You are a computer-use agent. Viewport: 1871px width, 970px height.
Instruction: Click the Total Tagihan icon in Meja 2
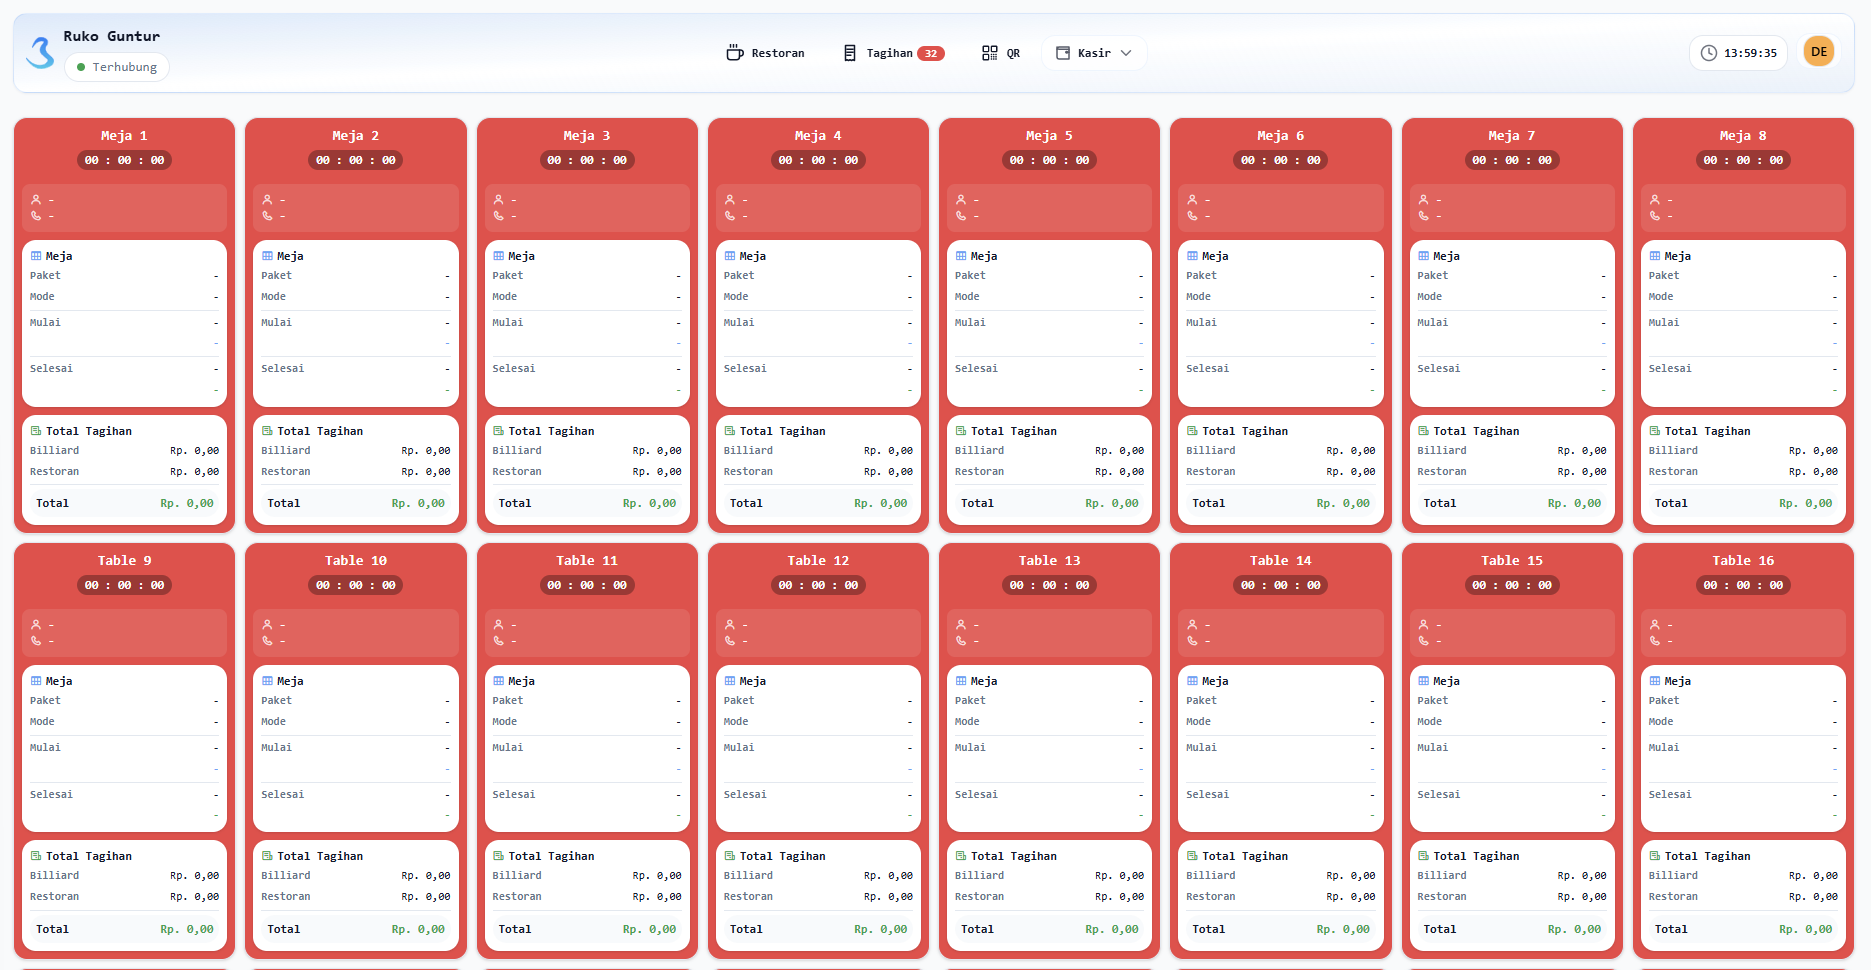click(x=267, y=431)
